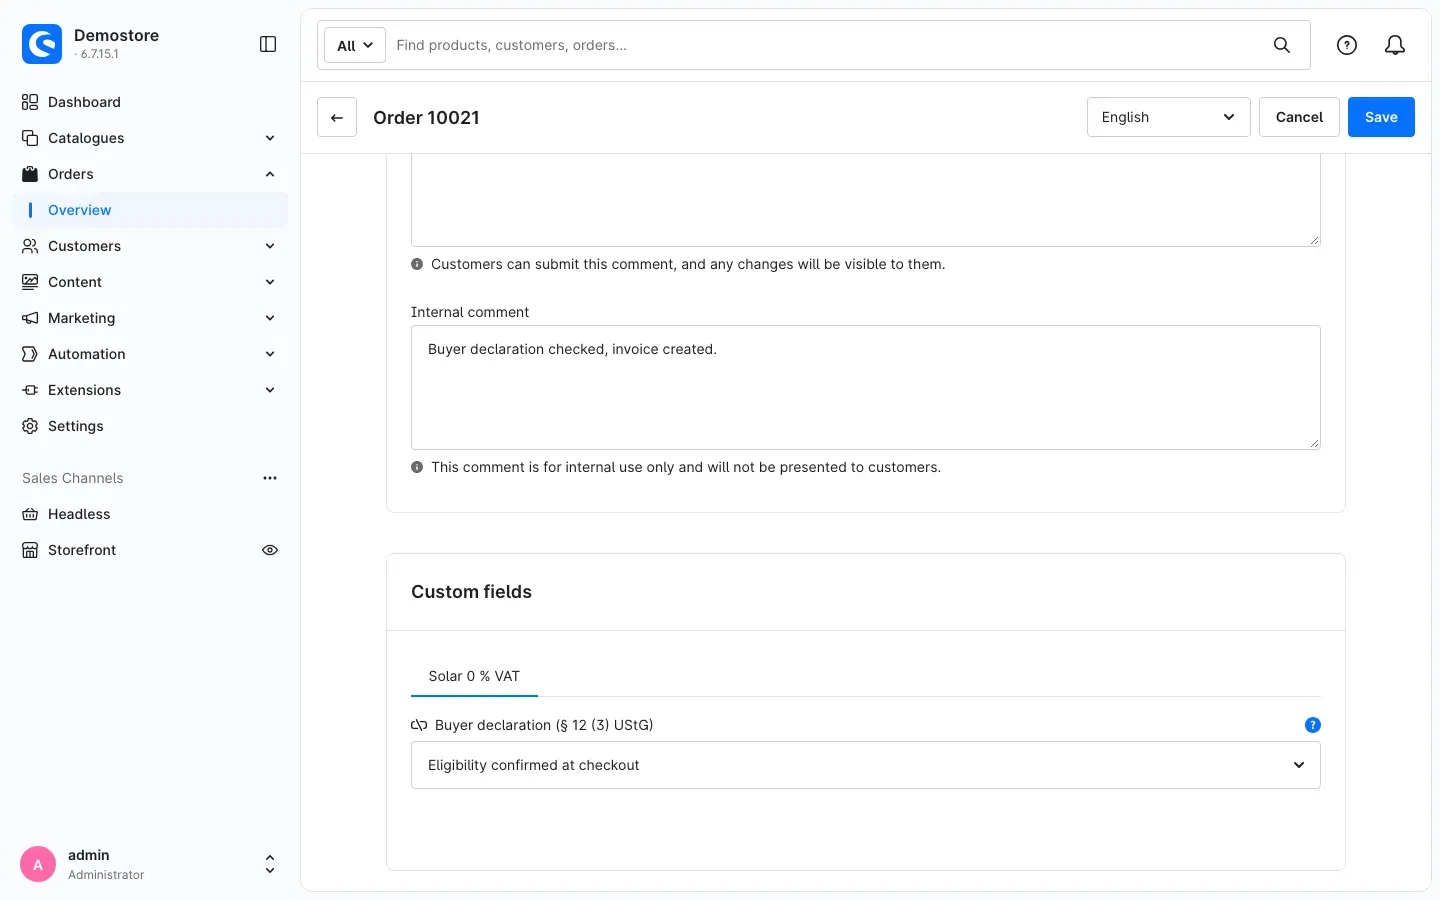Open the admin user menu chevron
This screenshot has height=900, width=1440.
270,864
